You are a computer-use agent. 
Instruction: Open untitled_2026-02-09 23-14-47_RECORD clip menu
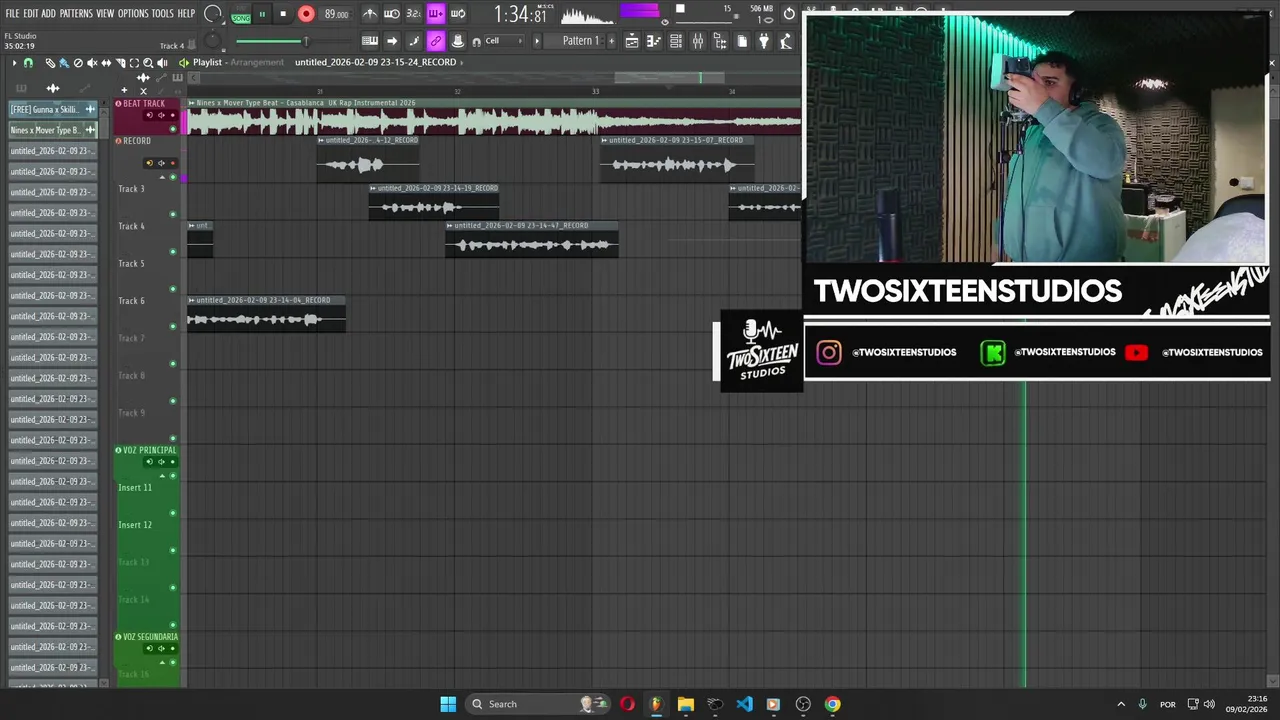tap(450, 226)
